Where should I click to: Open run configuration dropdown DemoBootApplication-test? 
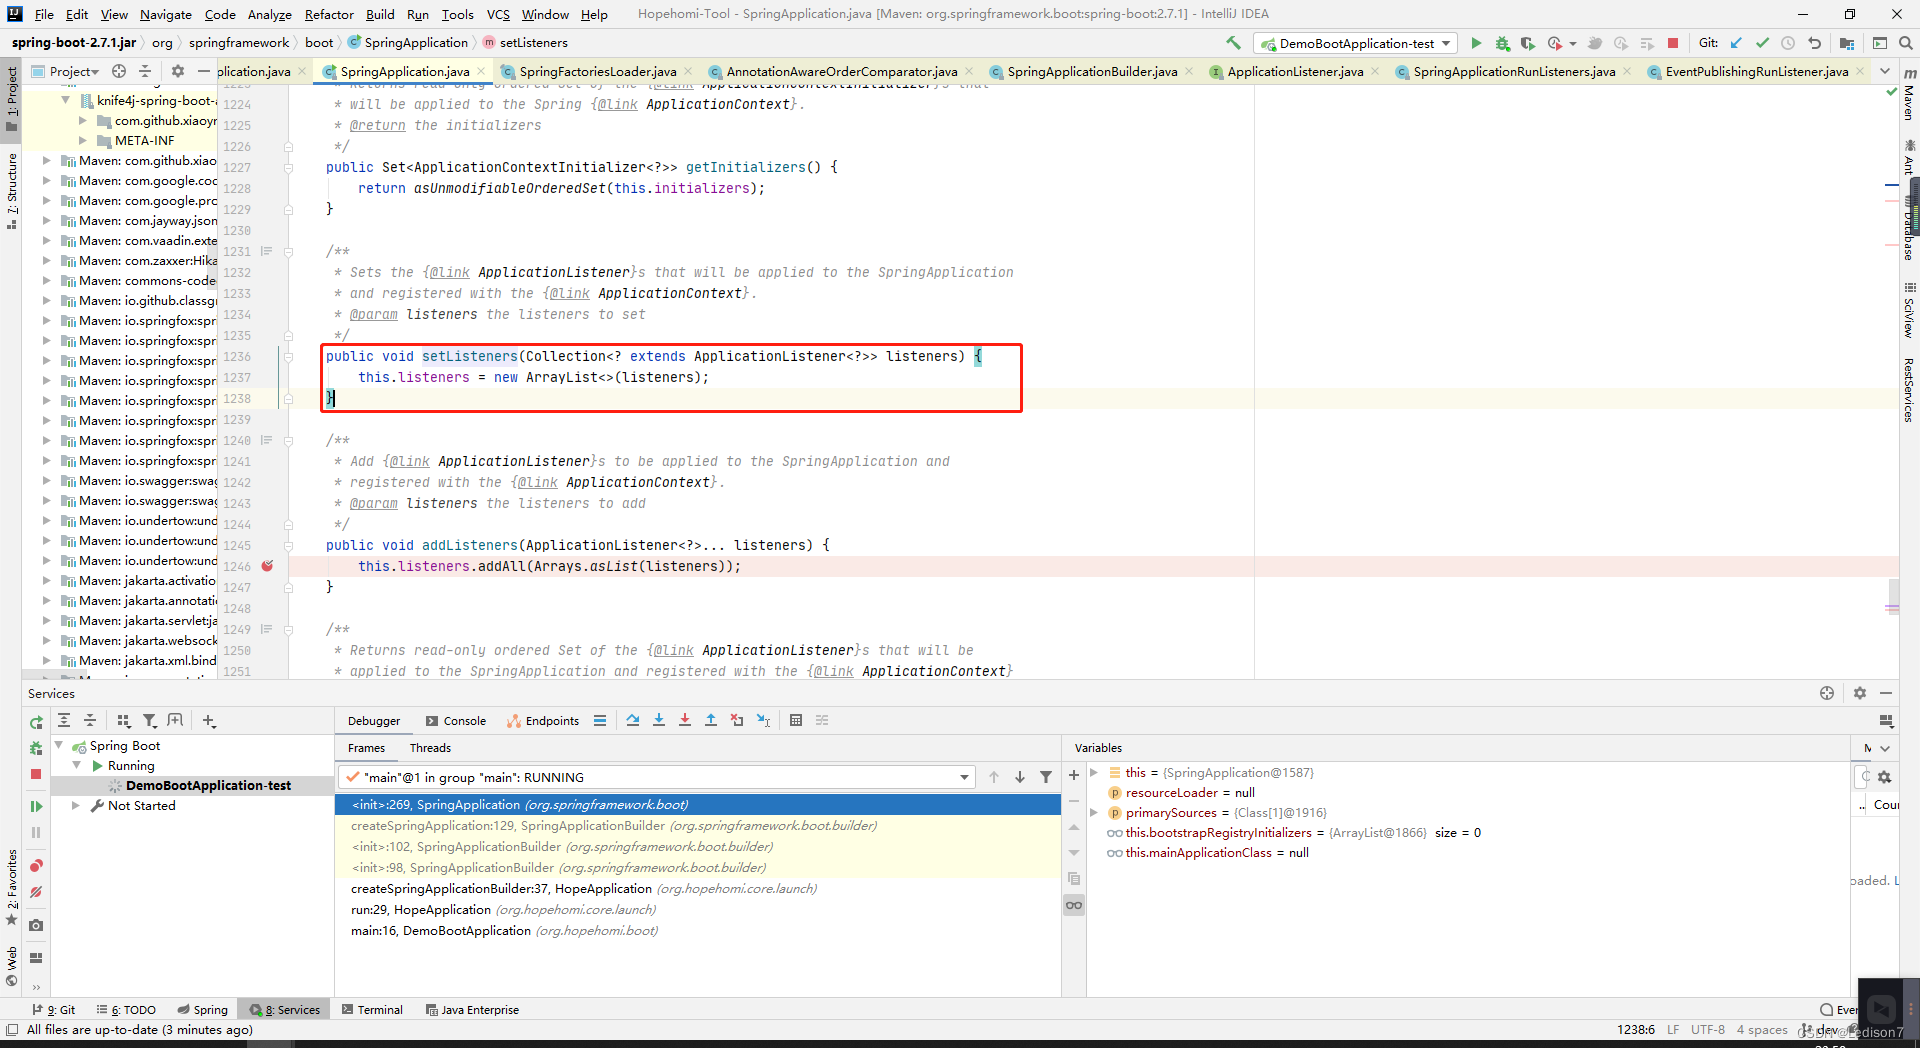(1357, 43)
